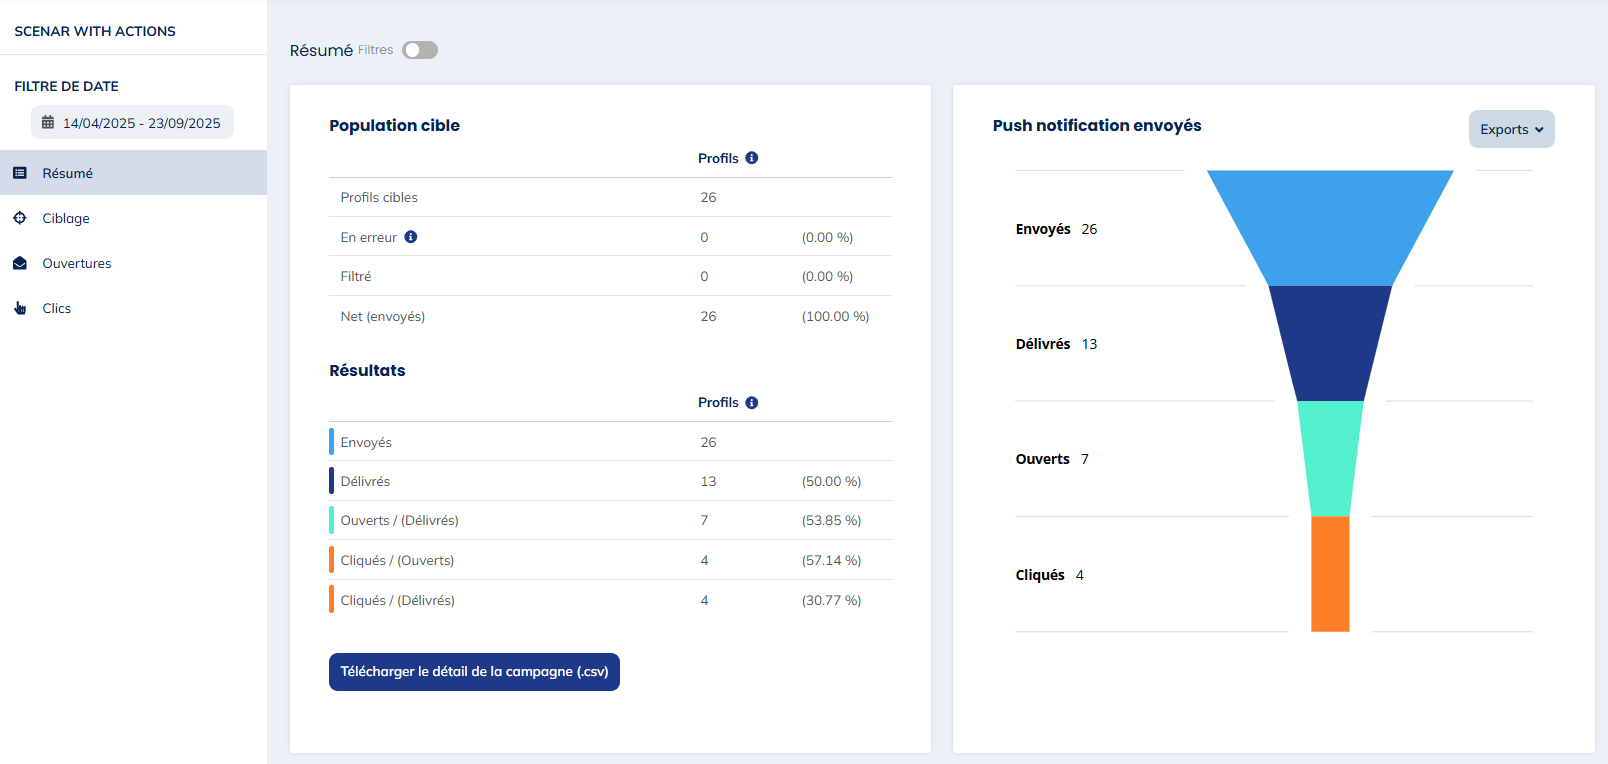Screen dimensions: 1608x764
Task: Download the campaign detail CSV
Action: click(474, 672)
